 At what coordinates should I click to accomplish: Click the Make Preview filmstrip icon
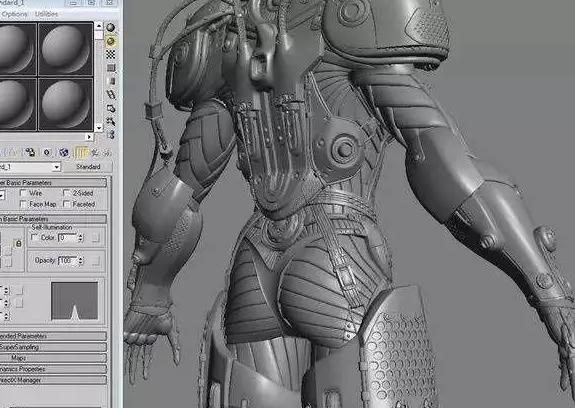(111, 95)
